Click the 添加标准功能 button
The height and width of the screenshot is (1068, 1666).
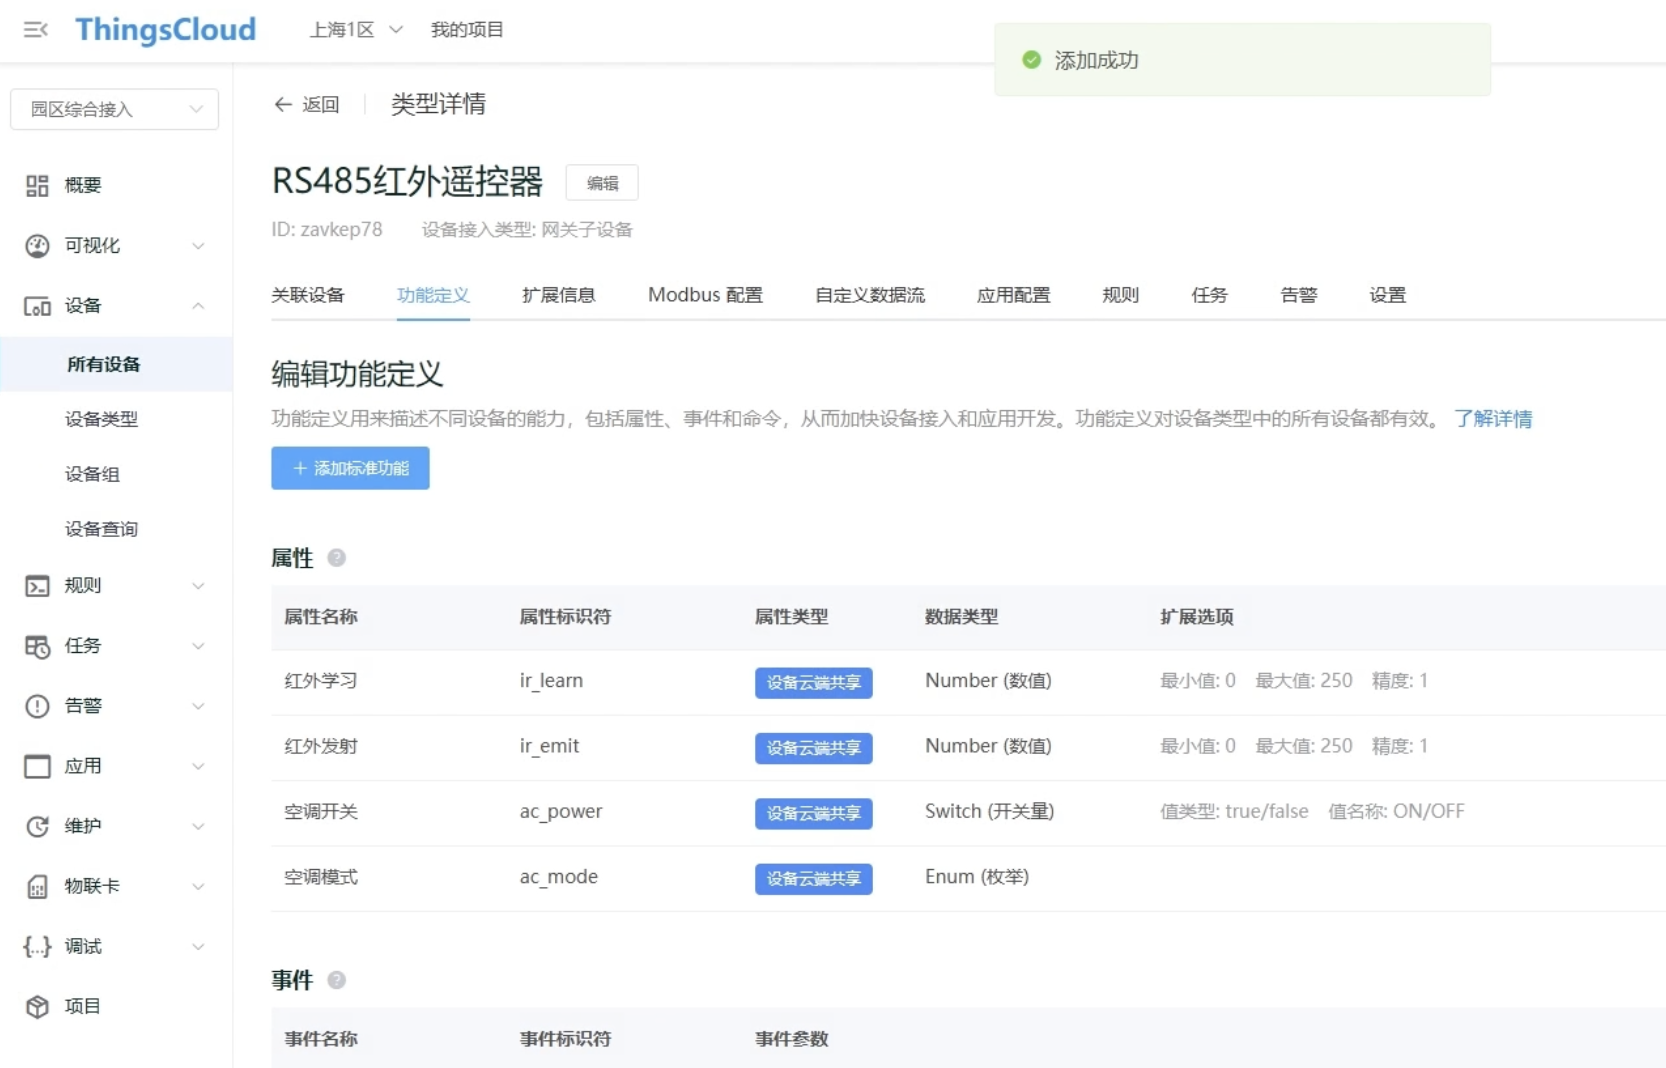pos(350,468)
